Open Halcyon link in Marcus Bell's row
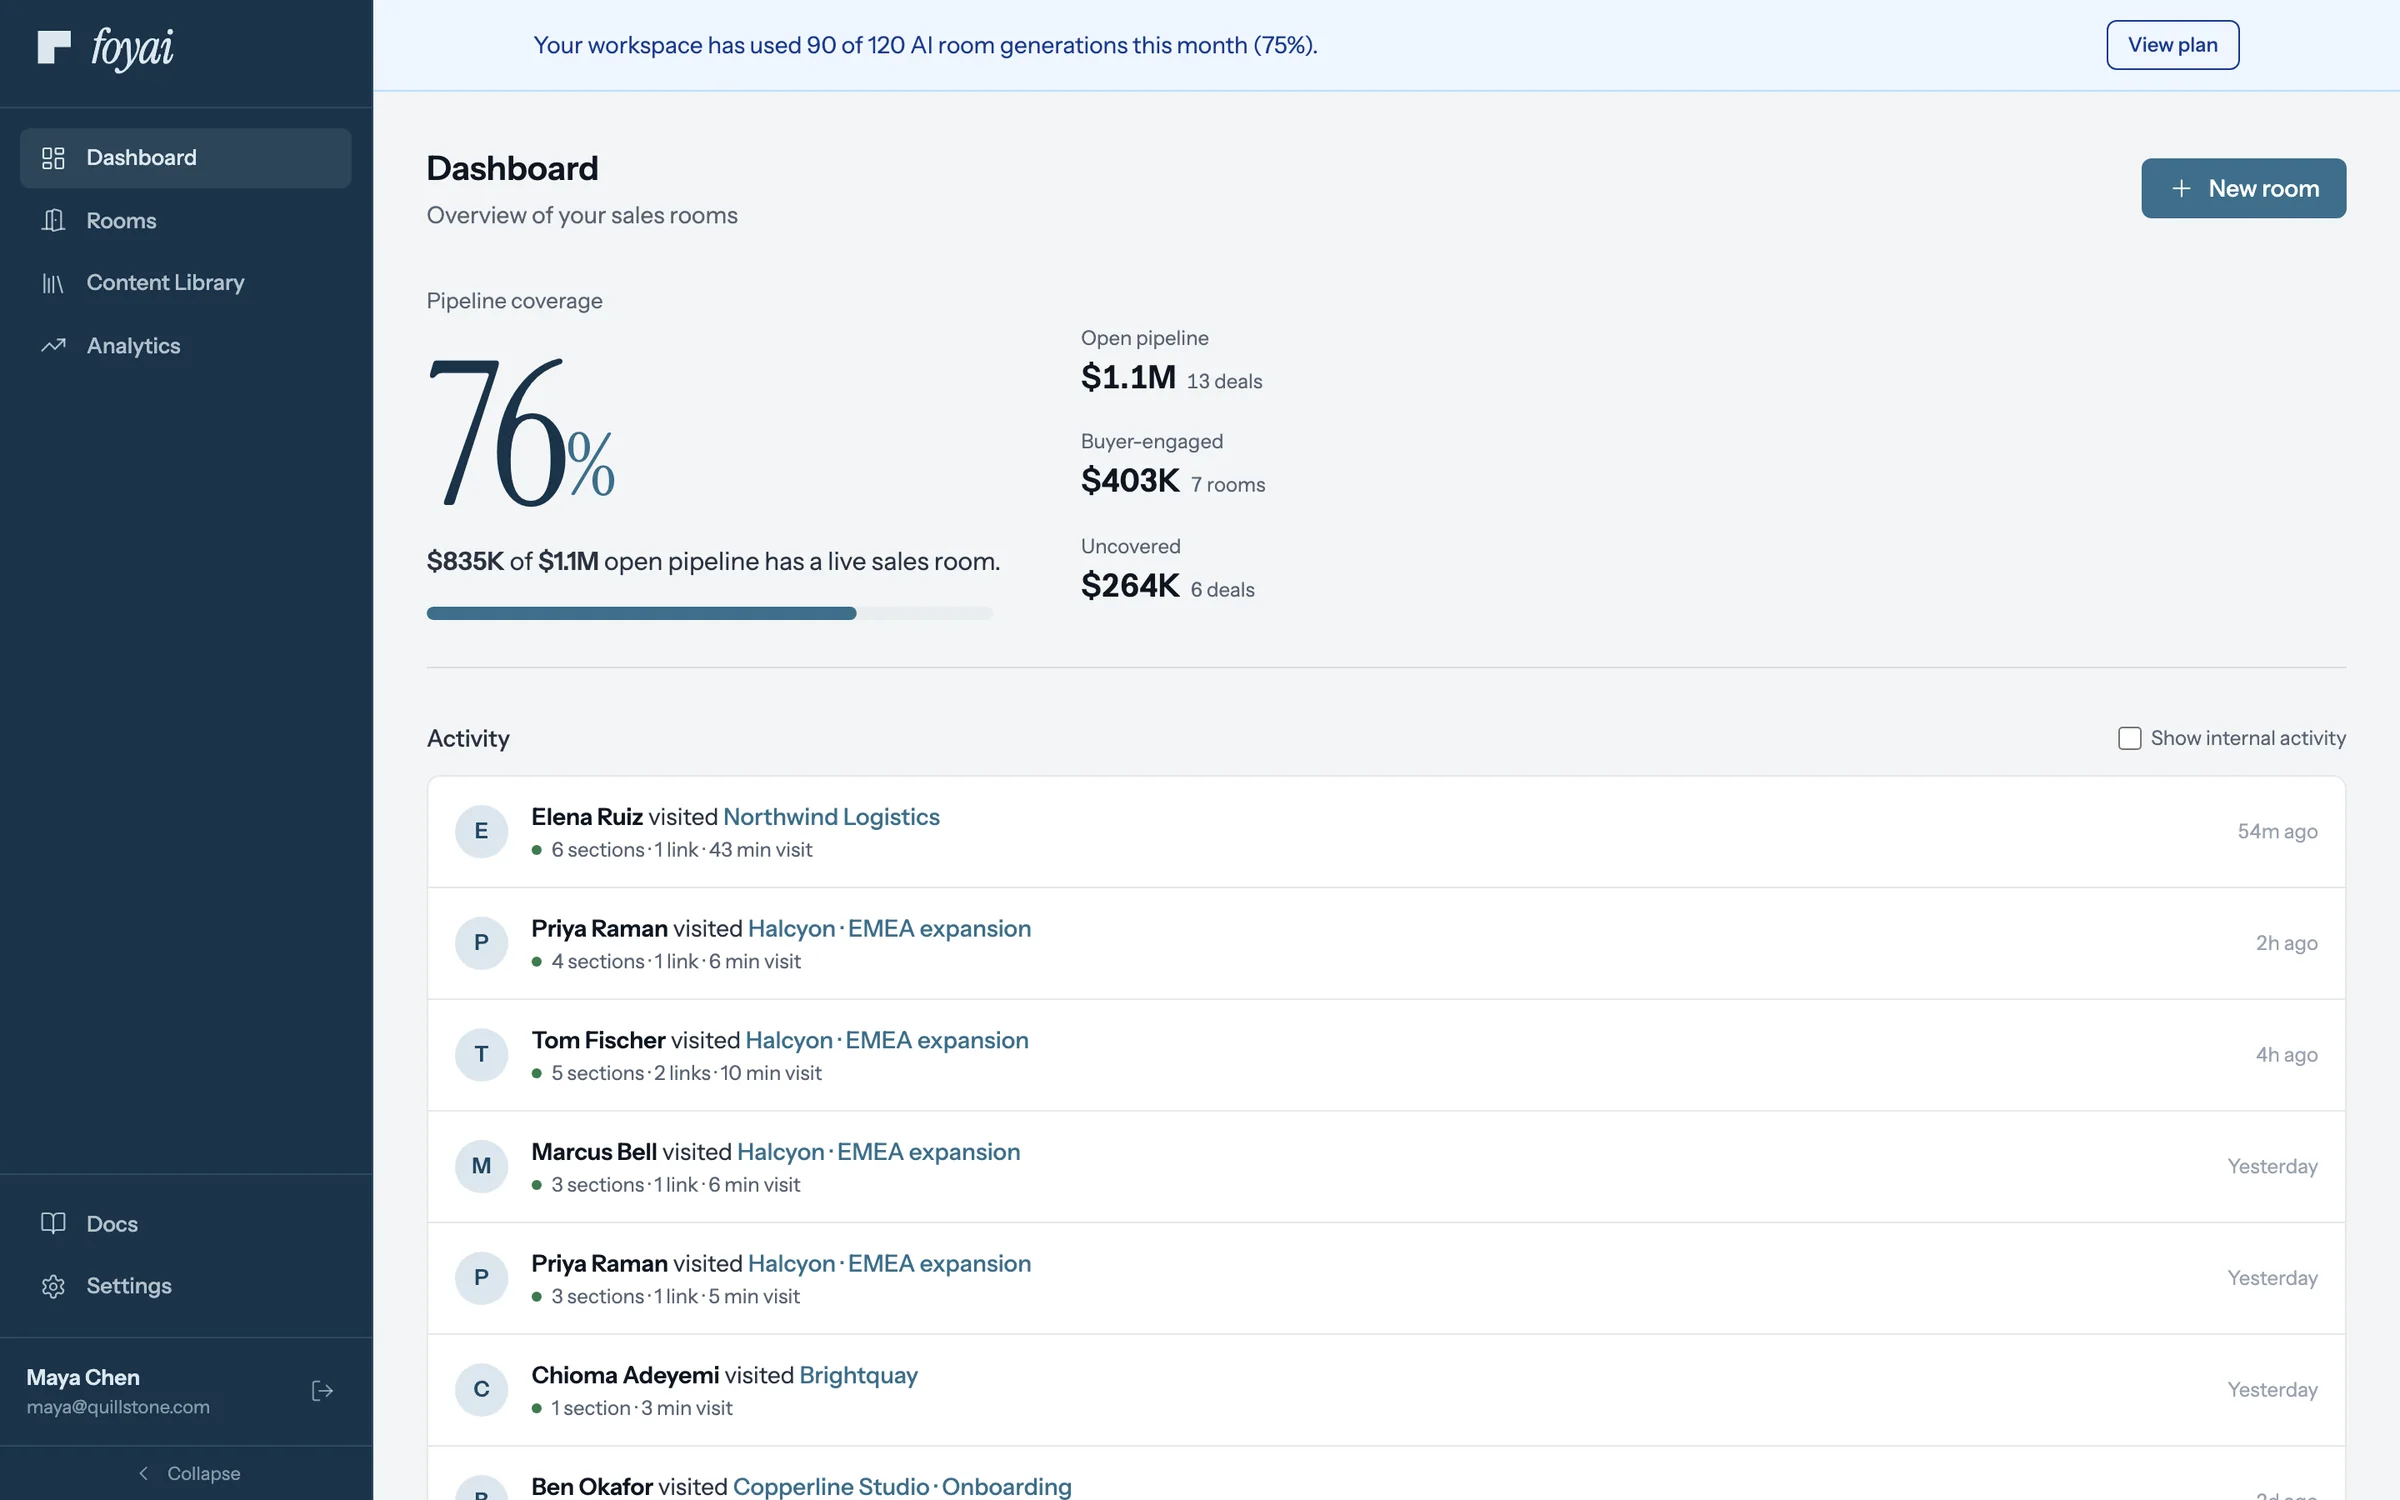The width and height of the screenshot is (2400, 1500). point(878,1152)
